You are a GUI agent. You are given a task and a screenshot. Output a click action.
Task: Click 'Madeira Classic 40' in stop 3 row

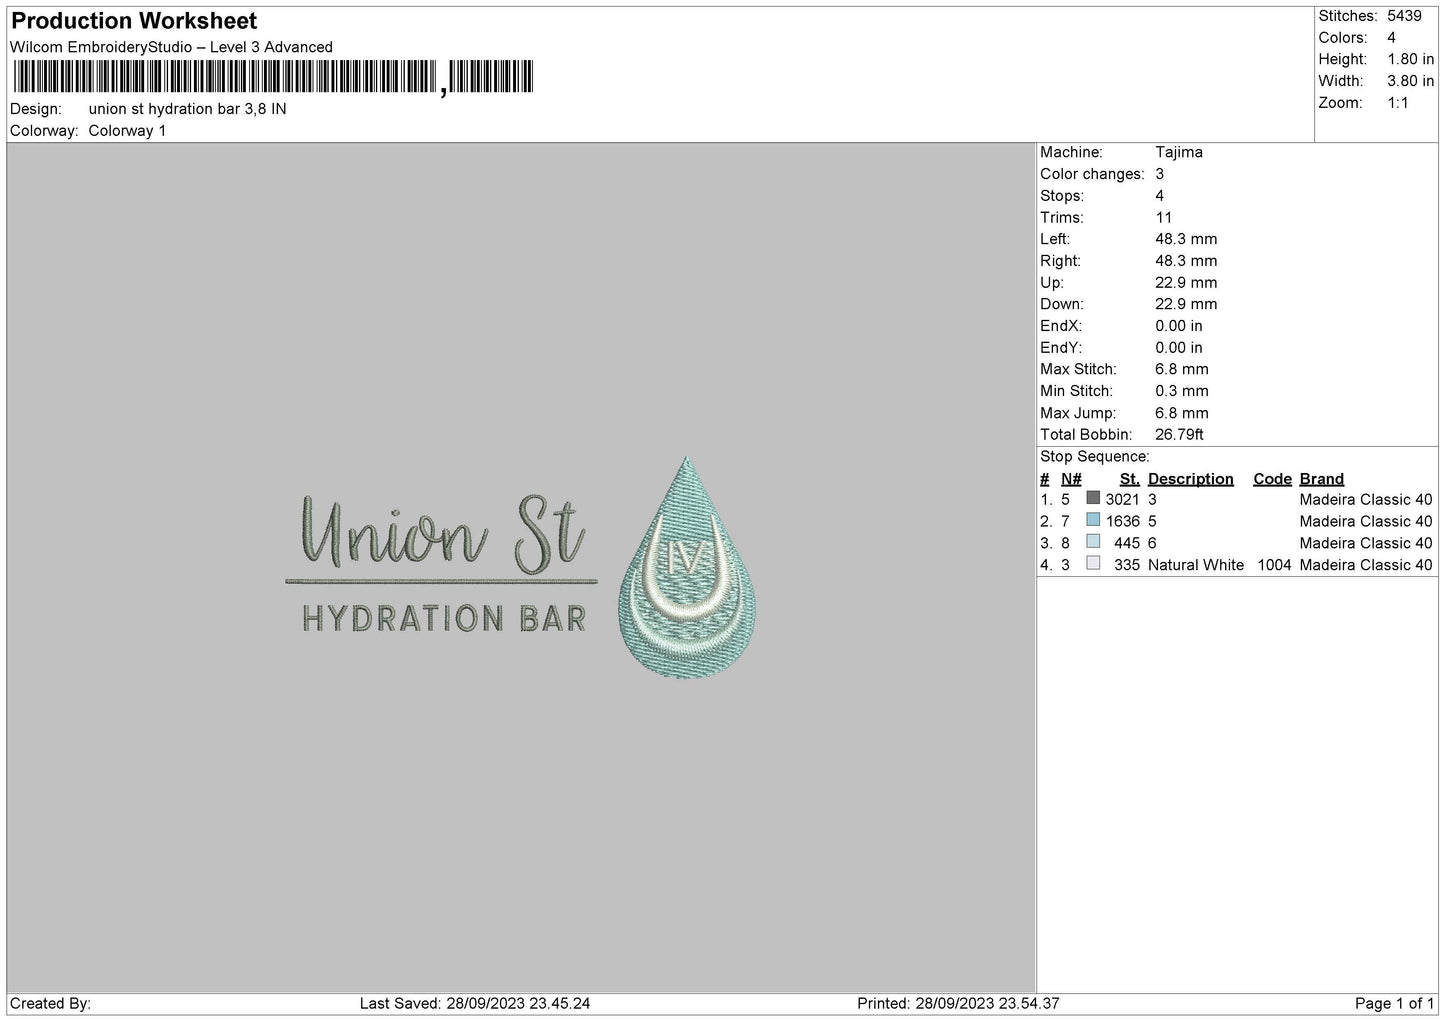coord(1366,543)
